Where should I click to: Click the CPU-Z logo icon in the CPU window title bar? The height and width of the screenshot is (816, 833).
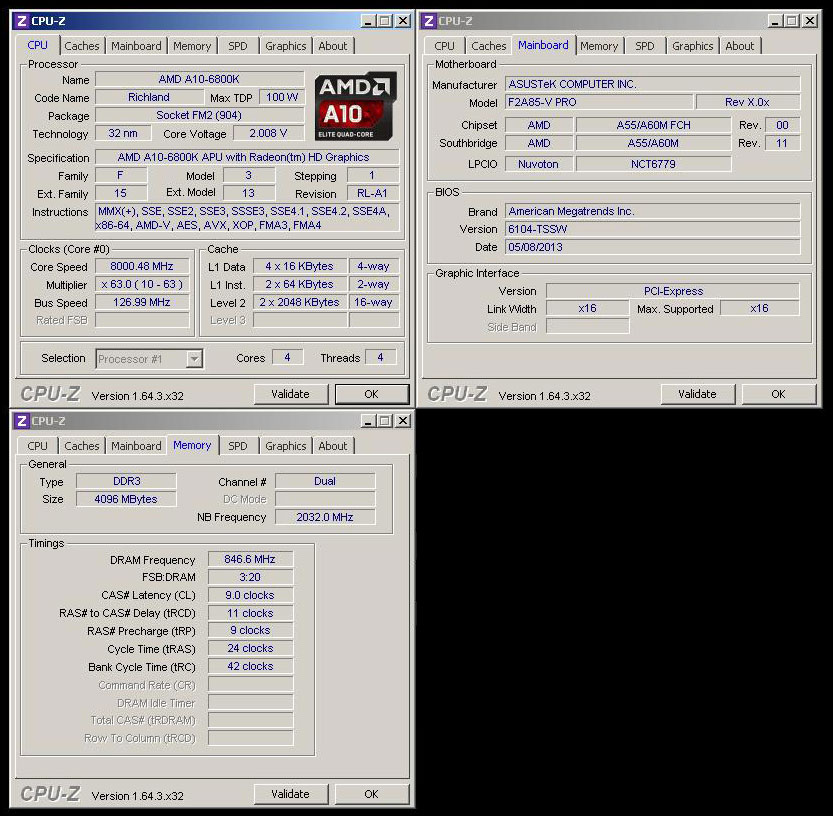coord(22,21)
